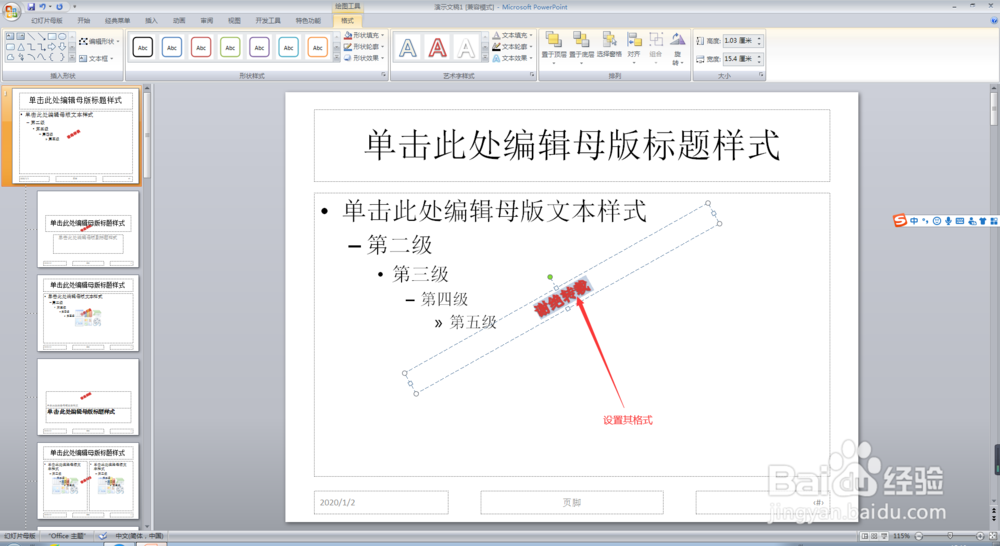Click the 高度 height input field
The height and width of the screenshot is (546, 1000).
(x=739, y=40)
